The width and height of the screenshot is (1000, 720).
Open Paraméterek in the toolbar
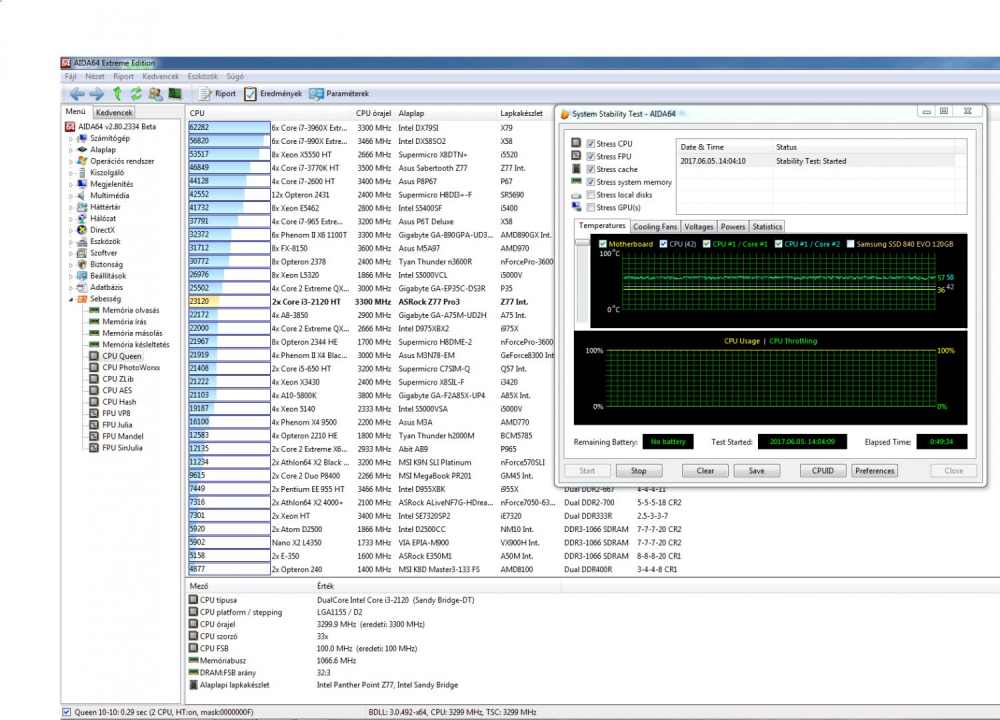339,94
